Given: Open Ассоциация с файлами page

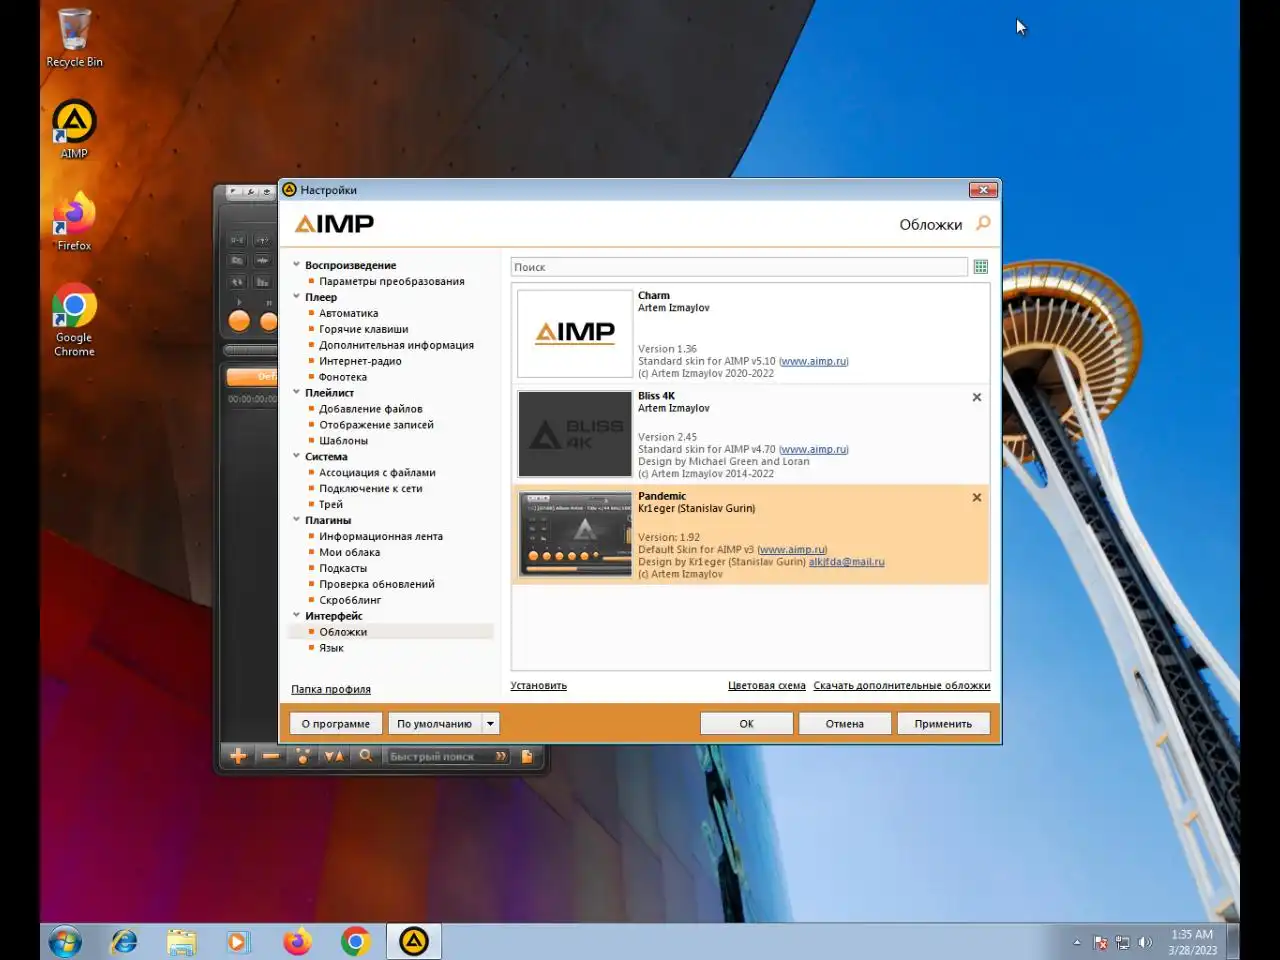Looking at the screenshot, I should 377,473.
